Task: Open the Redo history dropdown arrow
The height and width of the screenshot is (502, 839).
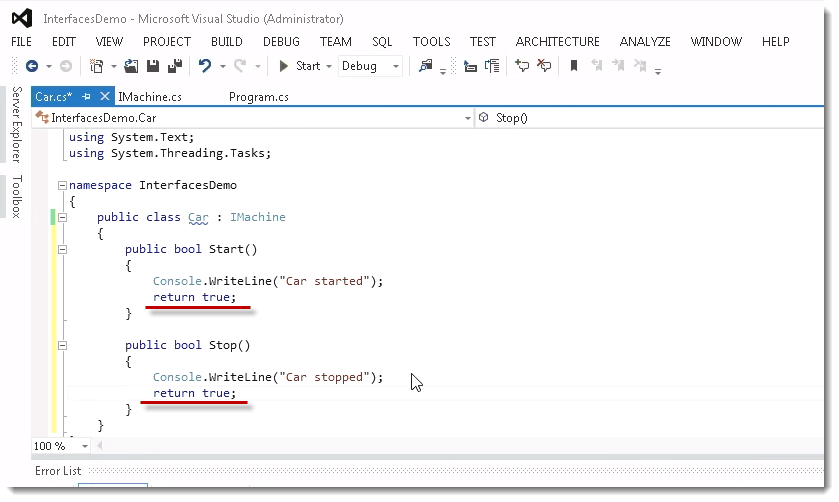Action: tap(257, 67)
